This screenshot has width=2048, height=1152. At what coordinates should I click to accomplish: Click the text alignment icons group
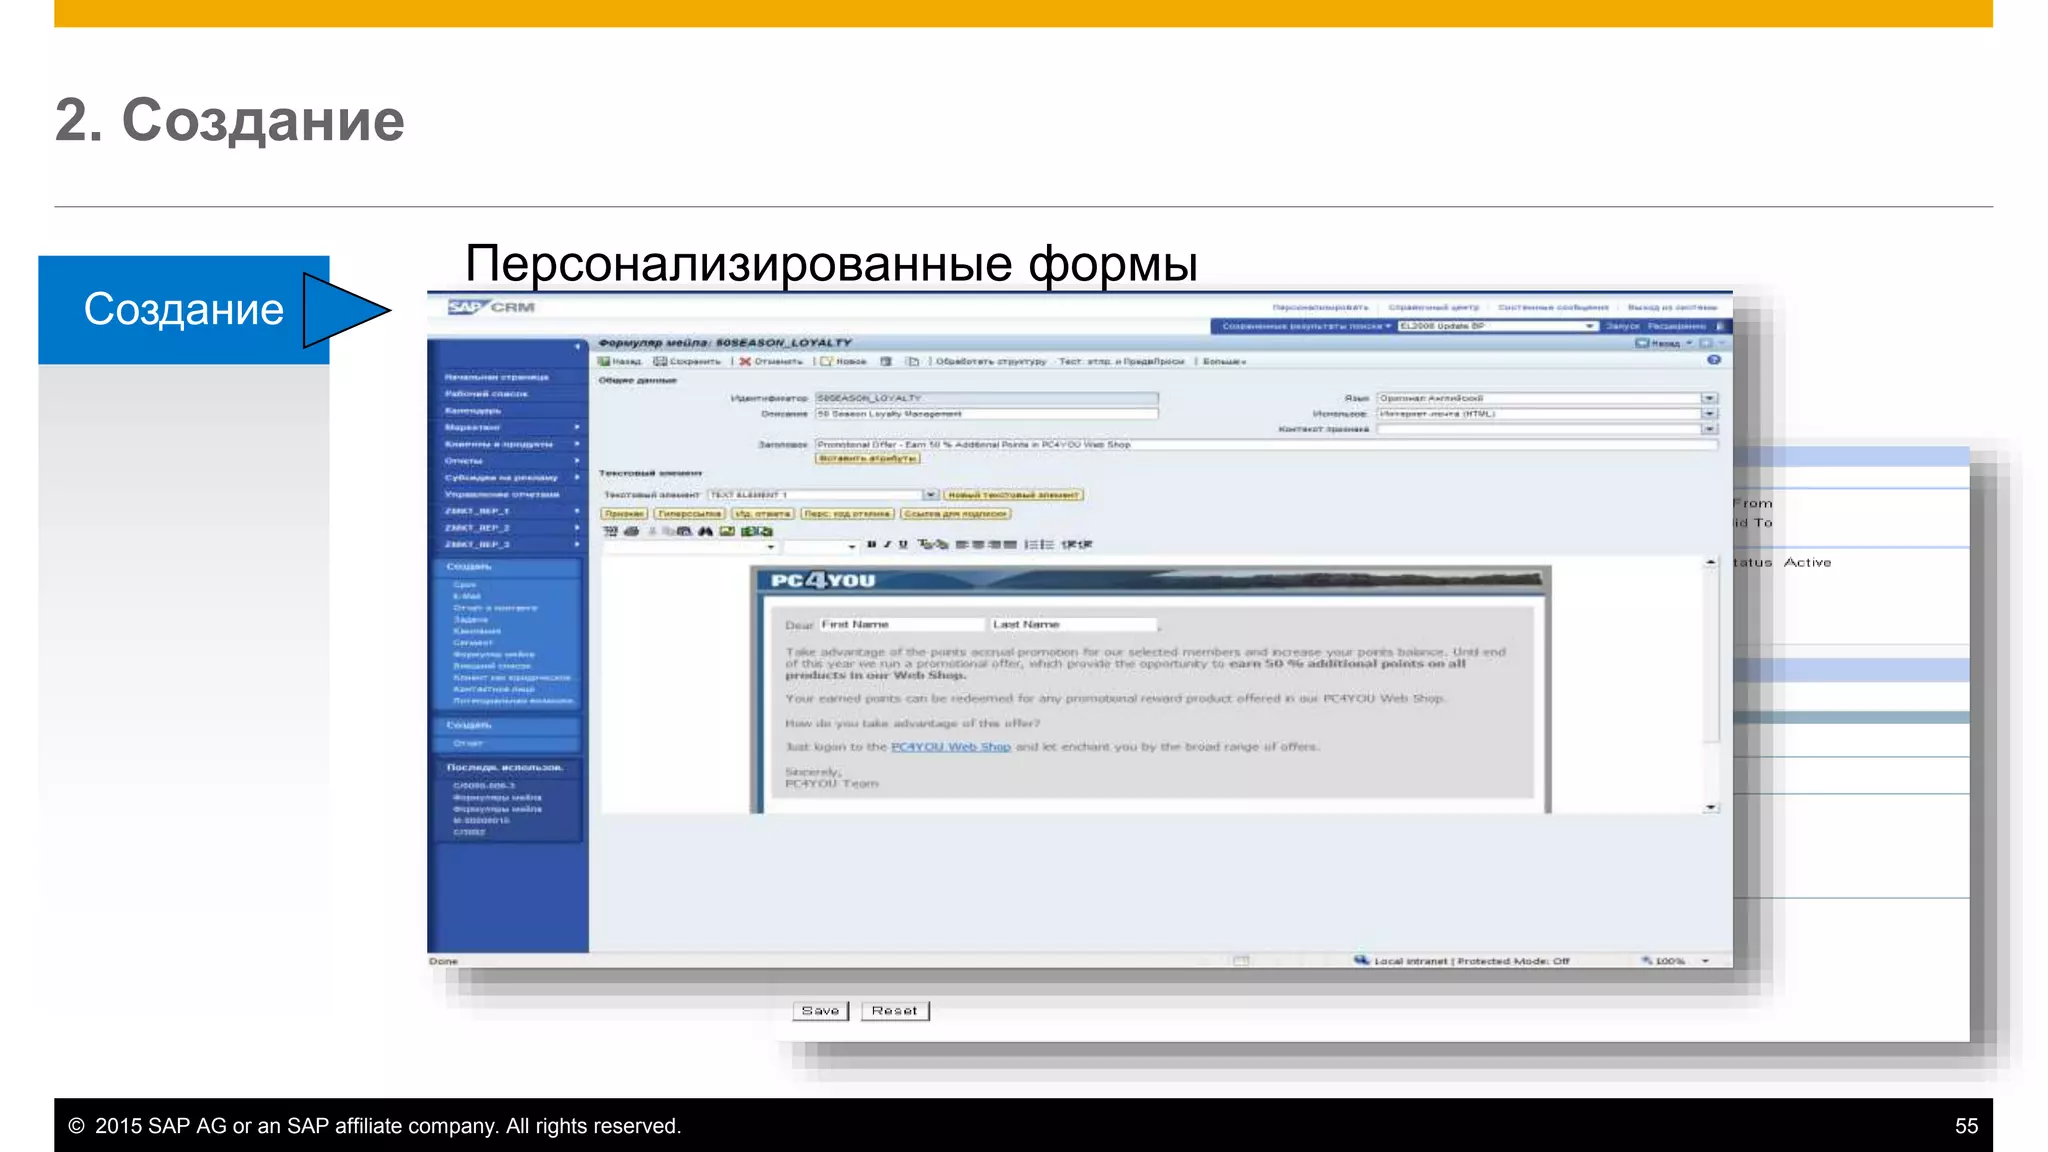pos(986,544)
